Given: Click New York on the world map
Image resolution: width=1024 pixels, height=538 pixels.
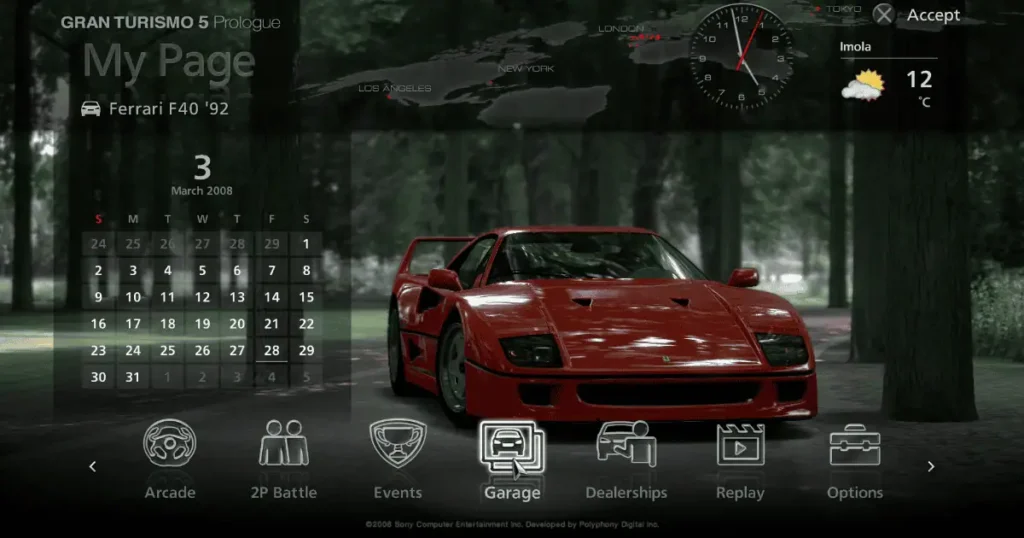Looking at the screenshot, I should click(526, 68).
